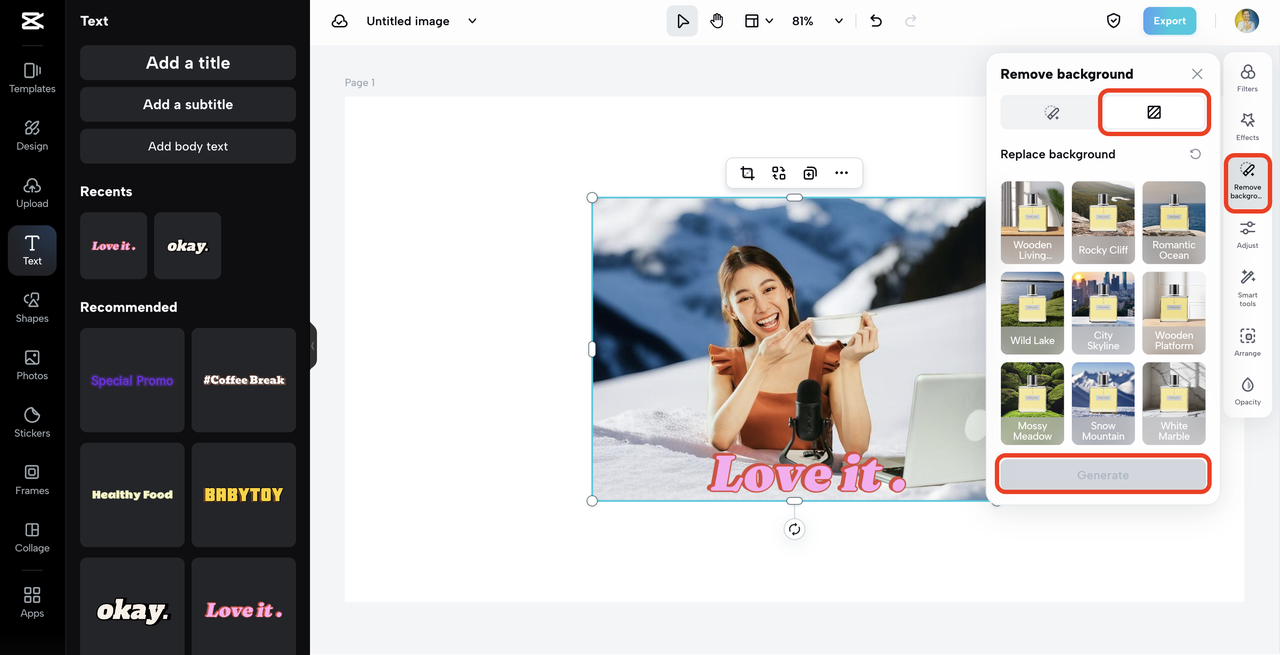The height and width of the screenshot is (655, 1280).
Task: Choose the Rocky Cliff background
Action: click(x=1103, y=222)
